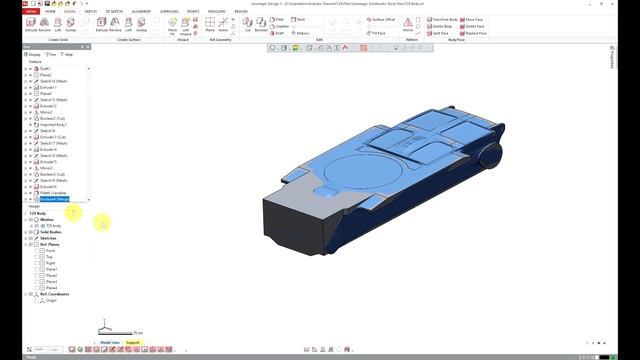Switch to the SKETCH ribbon tab
The image size is (640, 360).
click(91, 11)
